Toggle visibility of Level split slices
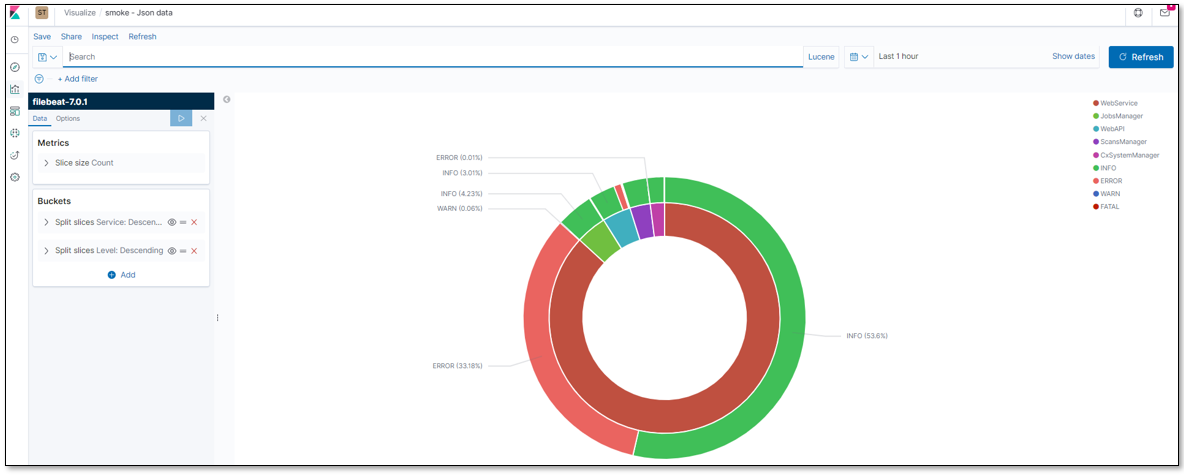Viewport: 1184px width, 475px height. [x=172, y=251]
